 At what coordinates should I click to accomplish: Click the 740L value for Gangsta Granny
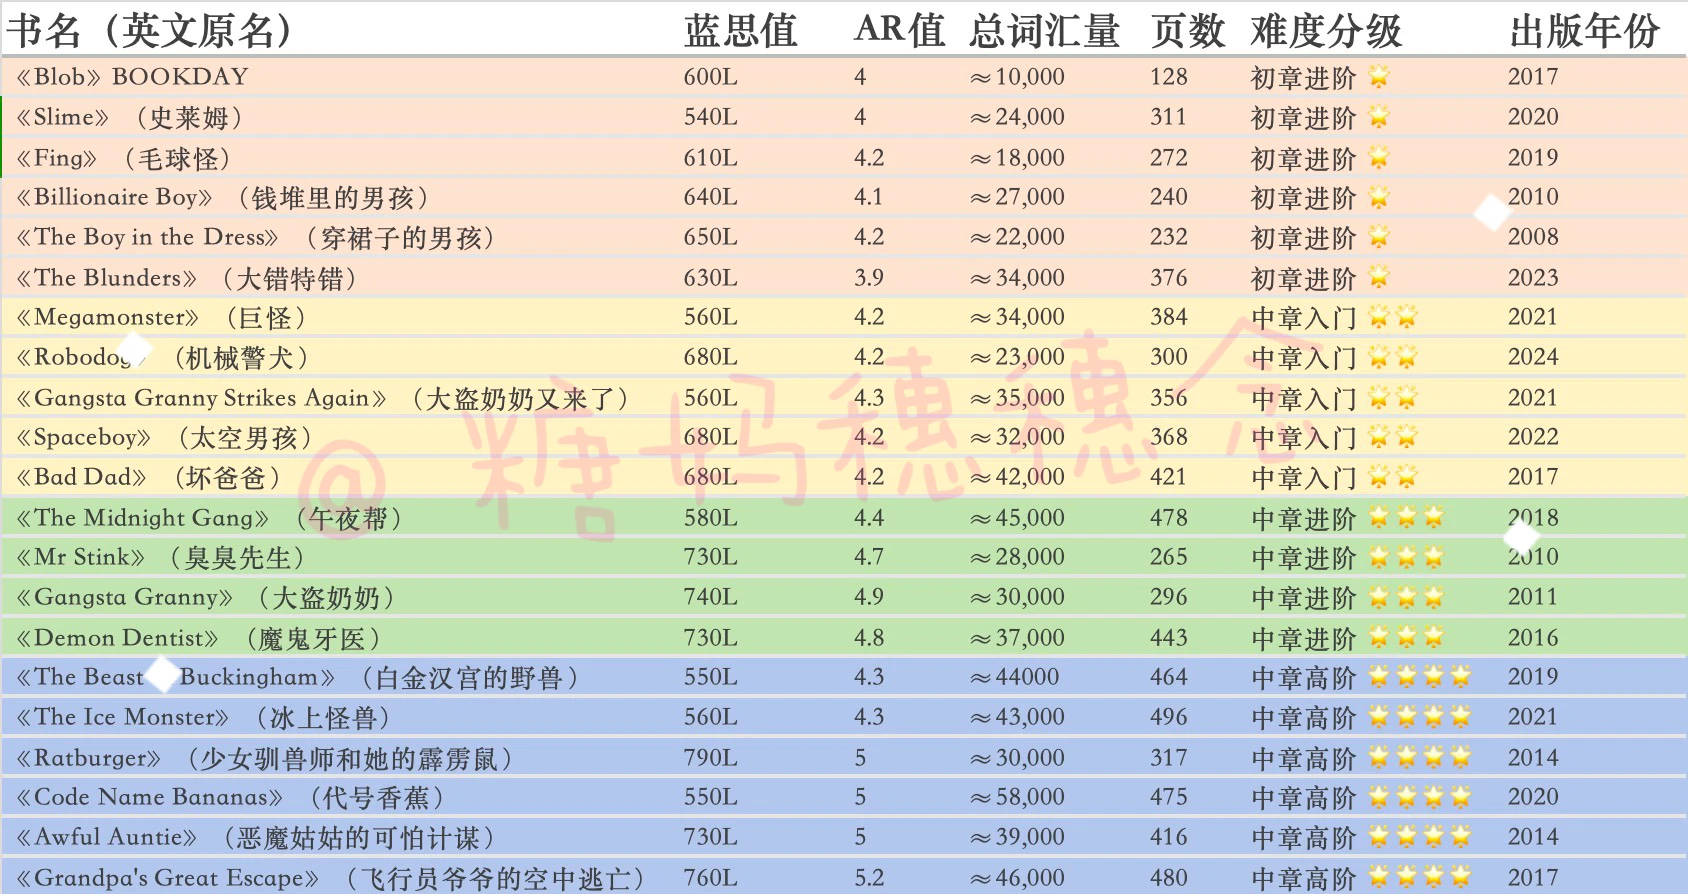tap(711, 597)
